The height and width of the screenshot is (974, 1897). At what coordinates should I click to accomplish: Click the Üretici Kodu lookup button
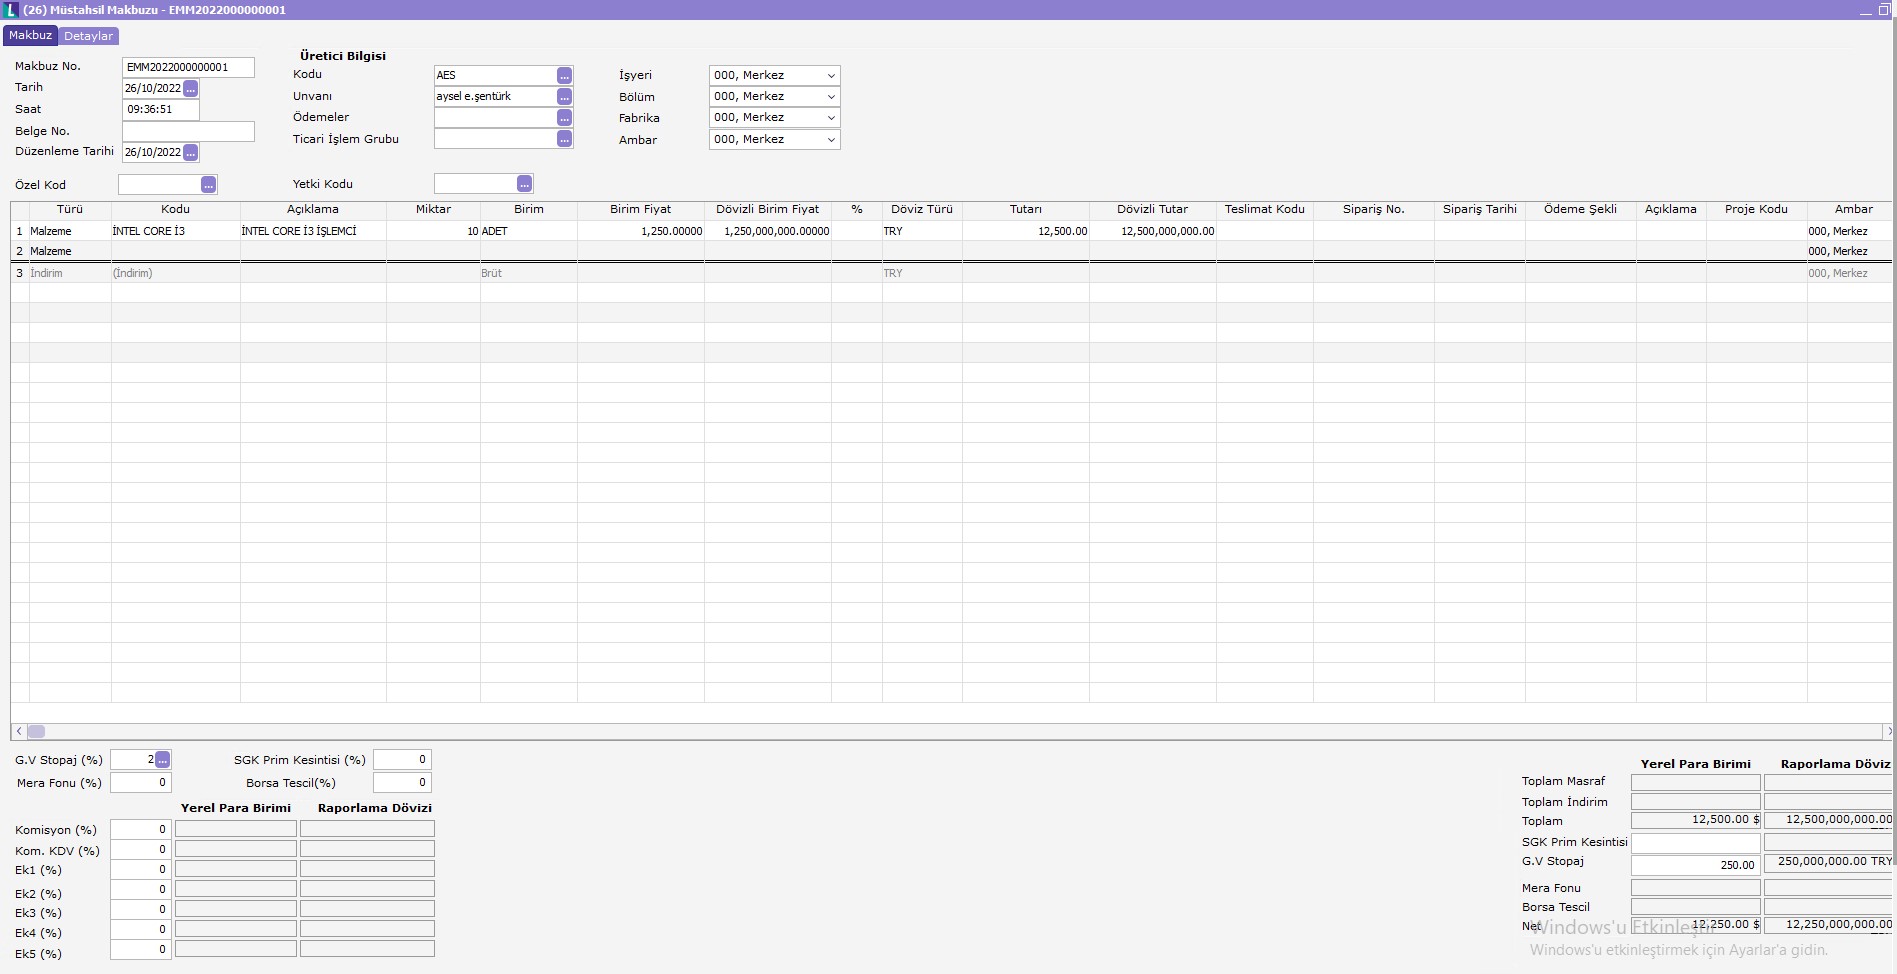click(564, 76)
